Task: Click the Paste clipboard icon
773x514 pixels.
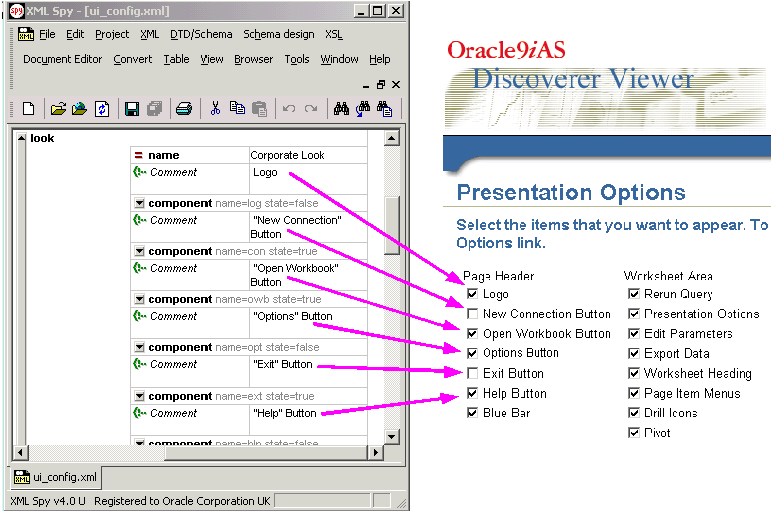Action: tap(259, 108)
